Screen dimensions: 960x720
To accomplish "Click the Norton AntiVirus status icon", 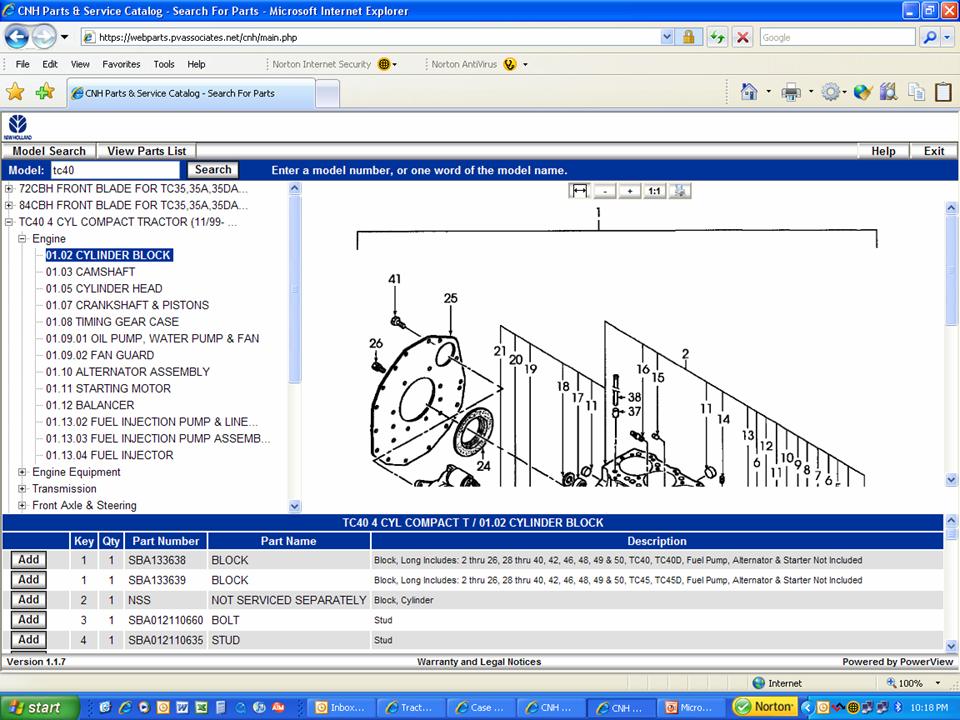I will point(510,64).
